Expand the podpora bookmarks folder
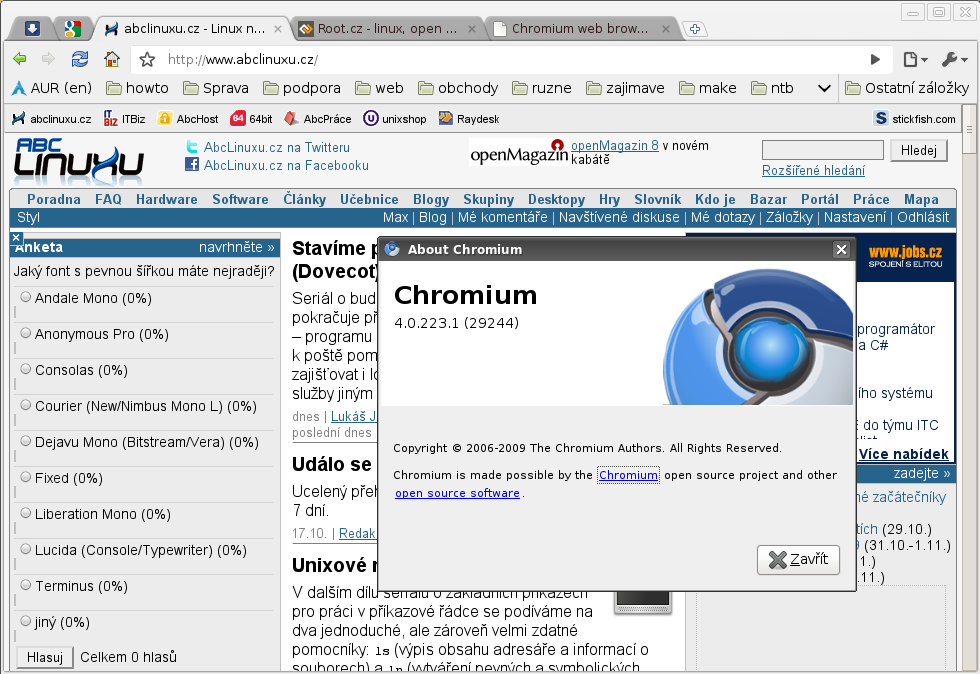 pos(302,88)
